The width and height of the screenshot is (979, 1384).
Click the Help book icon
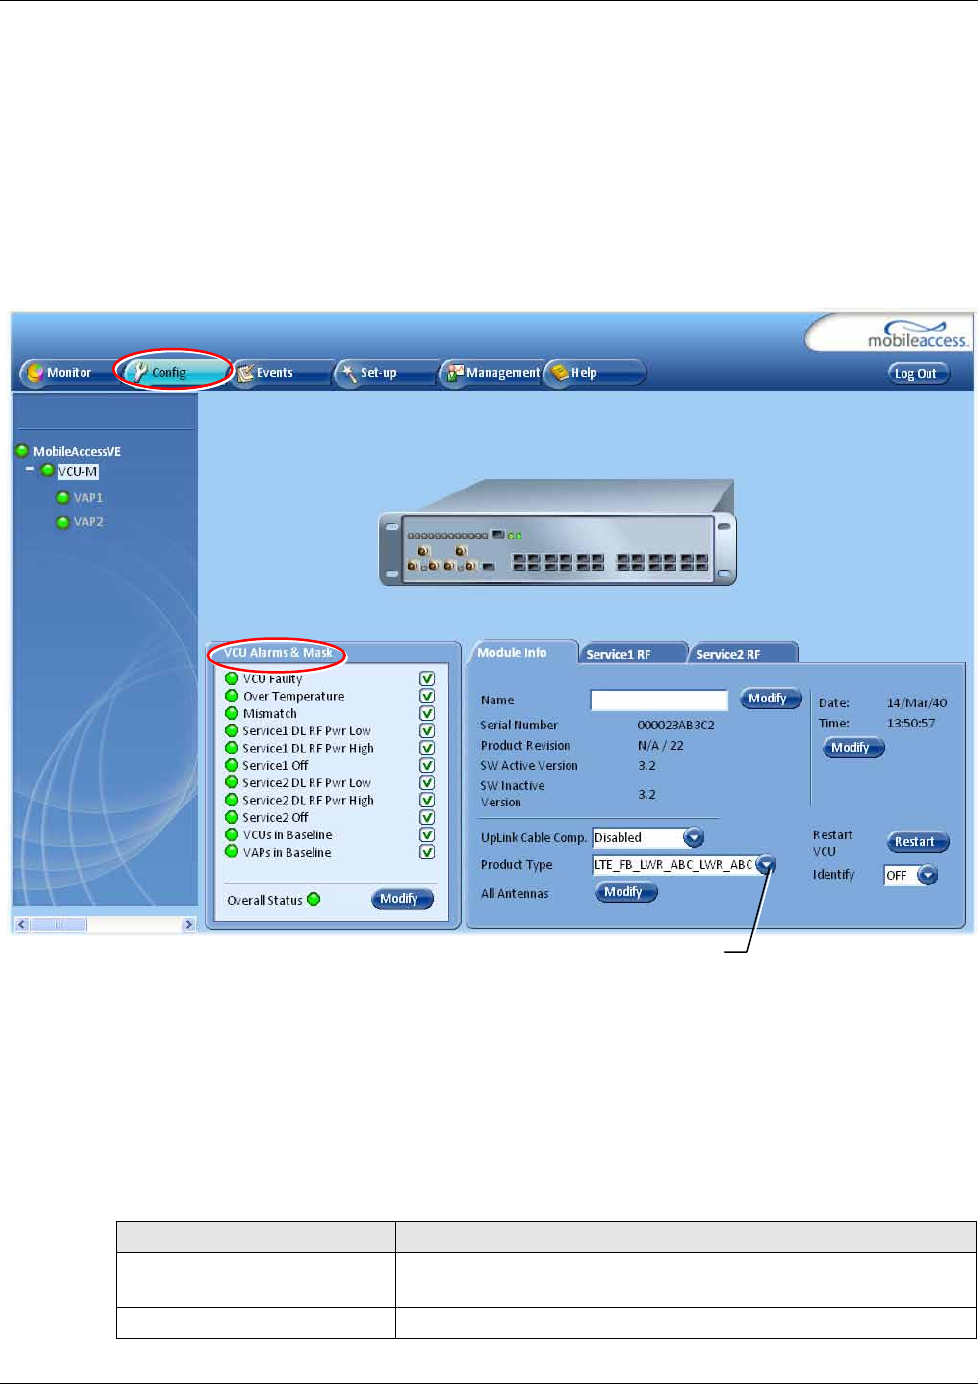tap(560, 373)
